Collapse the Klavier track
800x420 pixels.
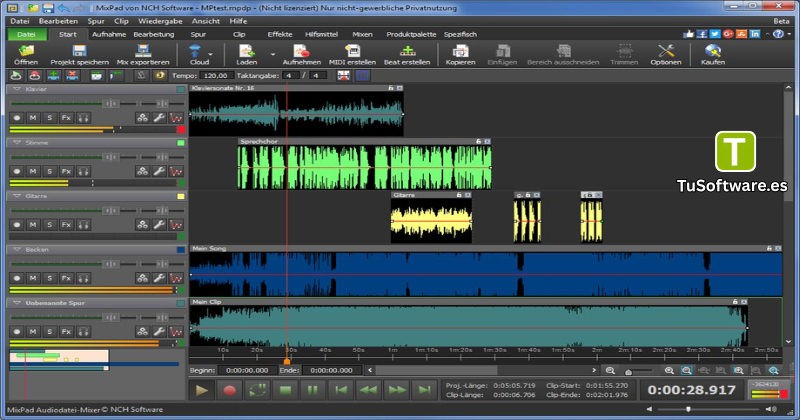coord(16,89)
